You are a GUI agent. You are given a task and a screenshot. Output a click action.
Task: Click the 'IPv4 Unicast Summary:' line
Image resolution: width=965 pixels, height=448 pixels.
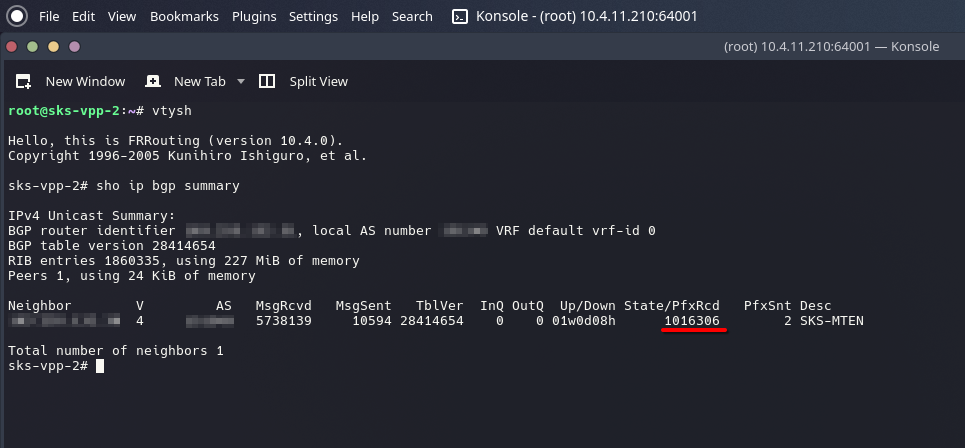92,215
